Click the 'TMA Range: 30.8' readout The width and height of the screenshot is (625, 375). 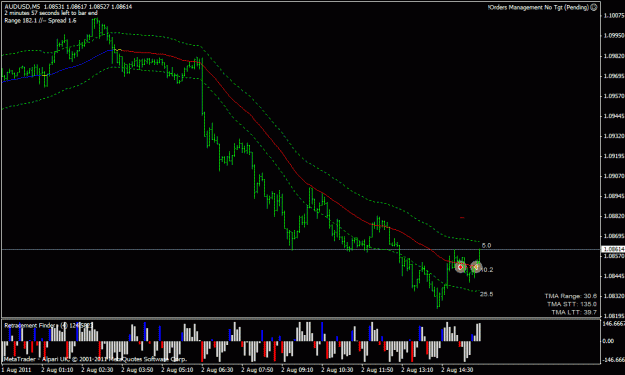[x=571, y=296]
